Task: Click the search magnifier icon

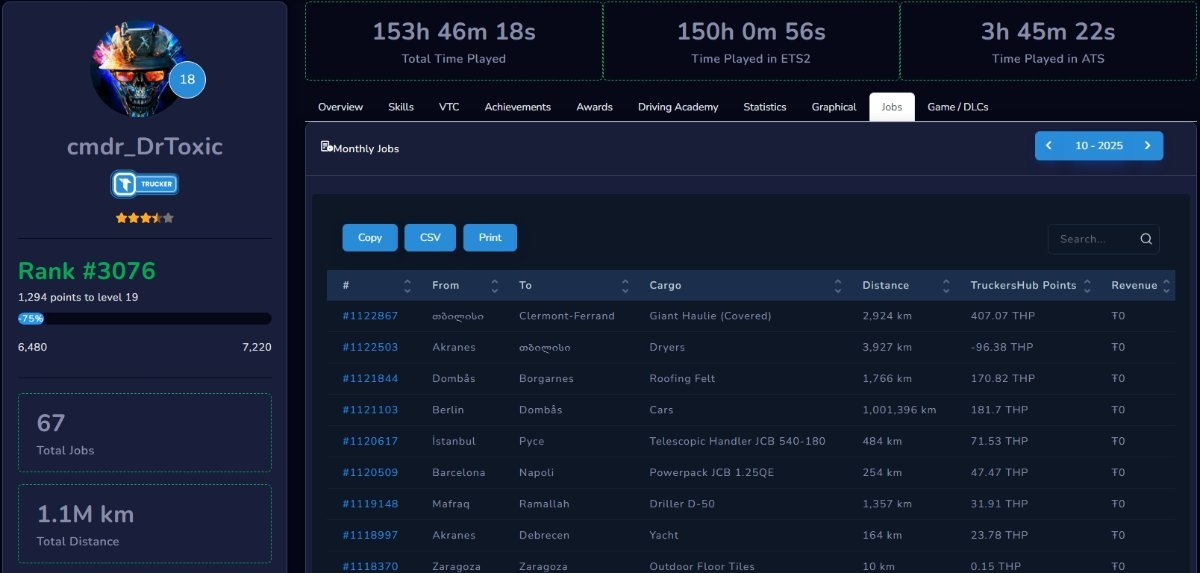Action: point(1146,239)
